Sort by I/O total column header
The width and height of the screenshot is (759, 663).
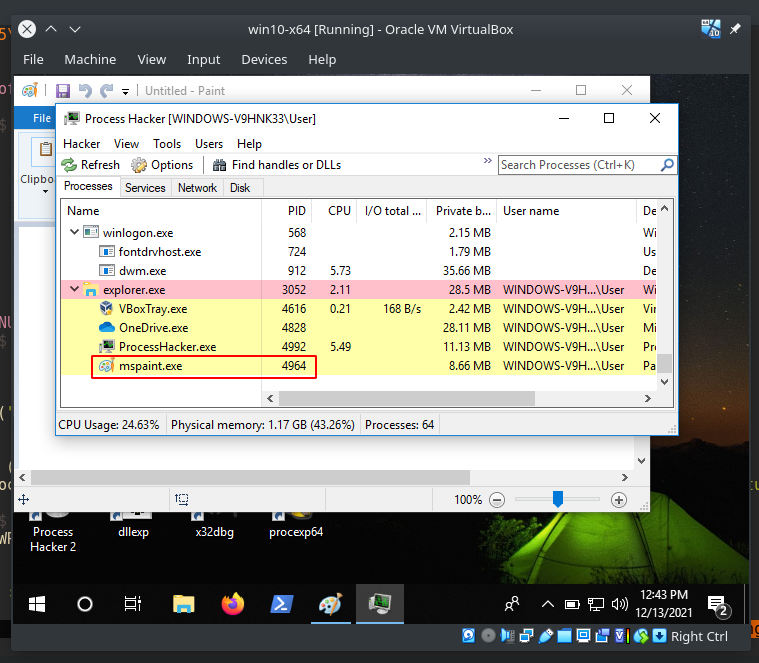click(392, 211)
